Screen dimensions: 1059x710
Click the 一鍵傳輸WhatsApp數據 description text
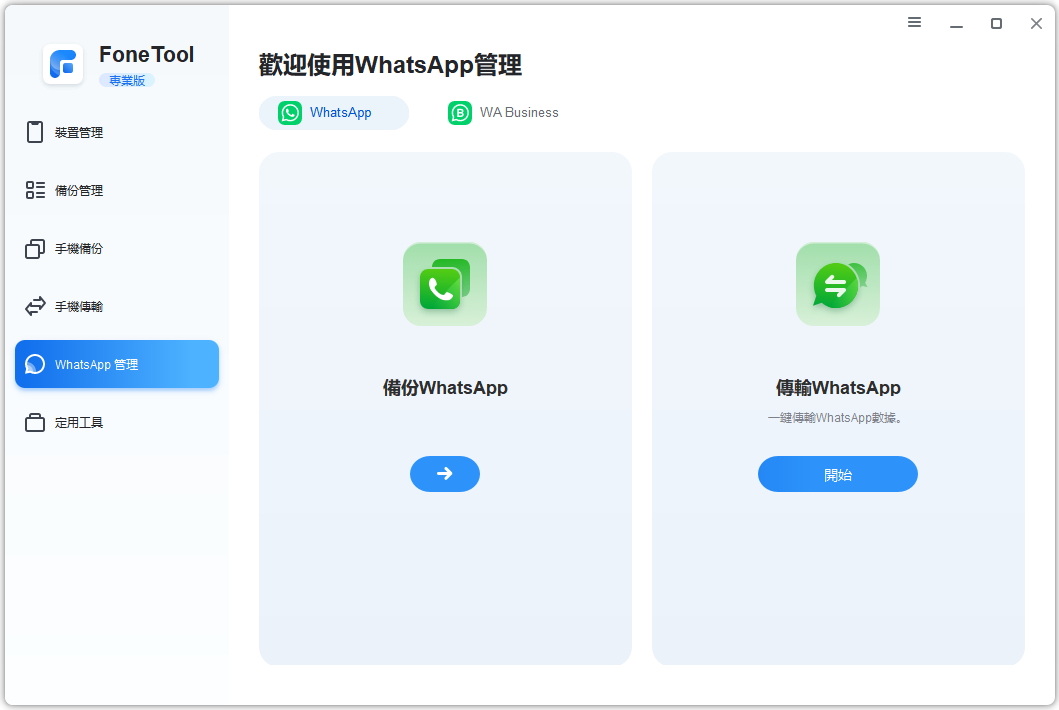click(837, 418)
